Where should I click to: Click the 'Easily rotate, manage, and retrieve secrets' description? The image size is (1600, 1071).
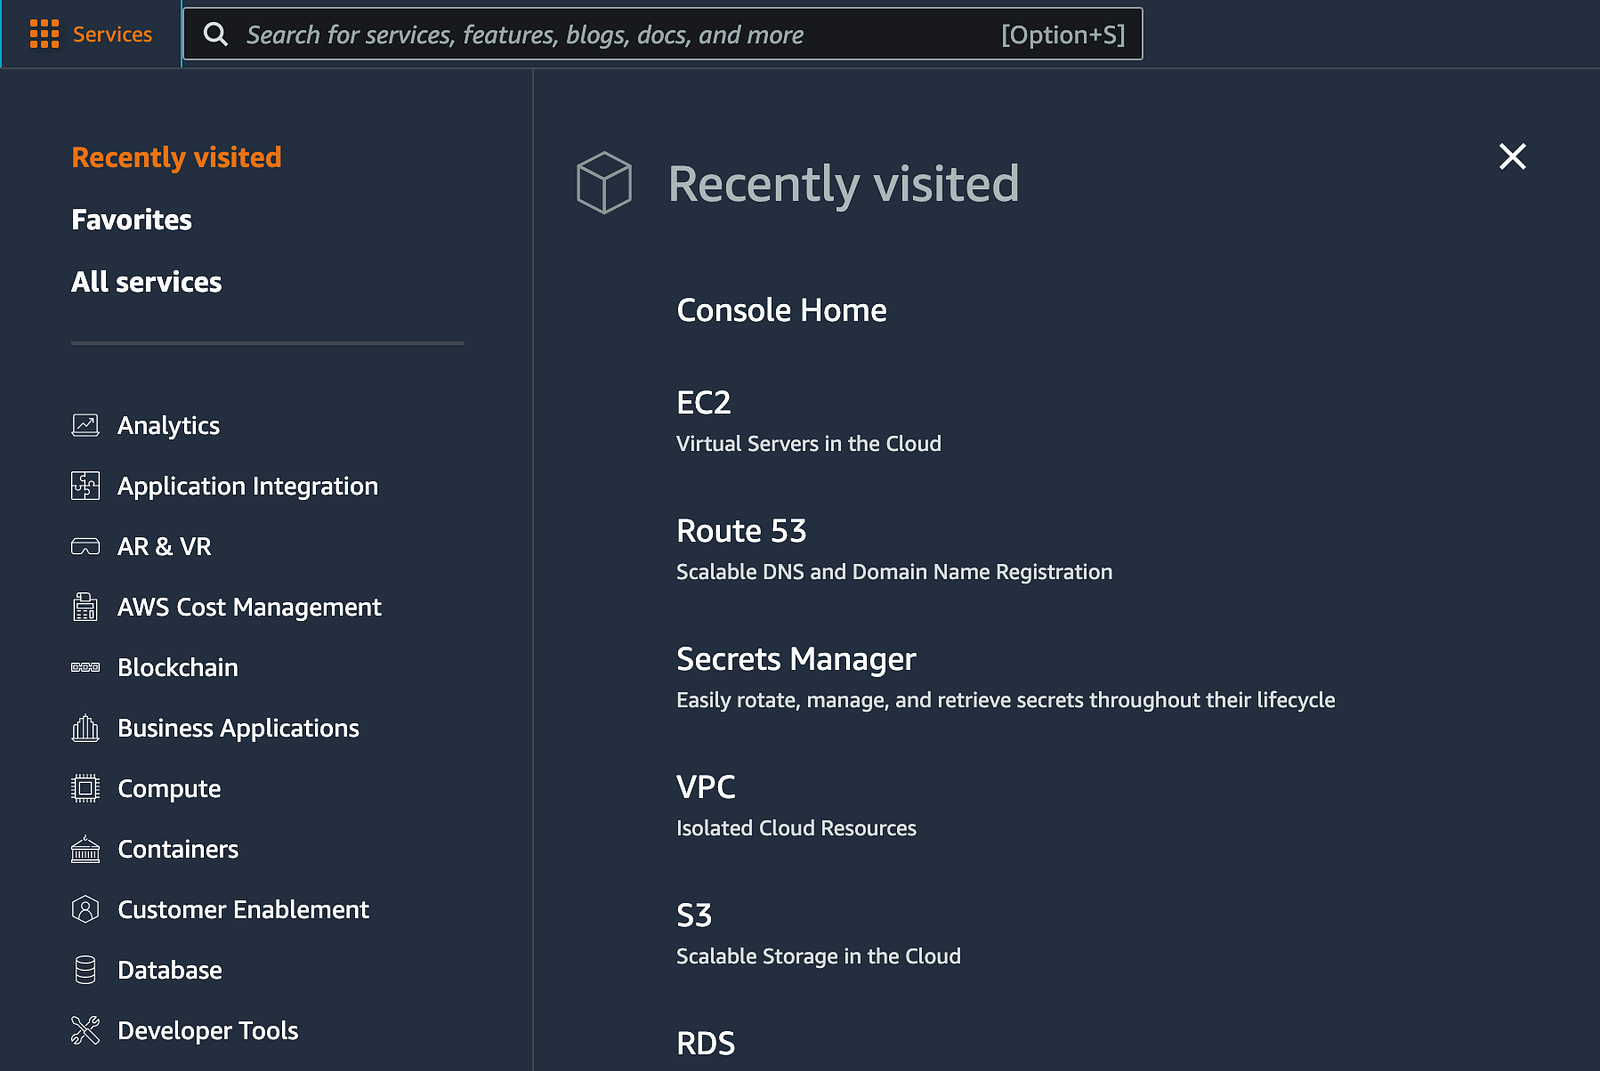click(x=1006, y=700)
